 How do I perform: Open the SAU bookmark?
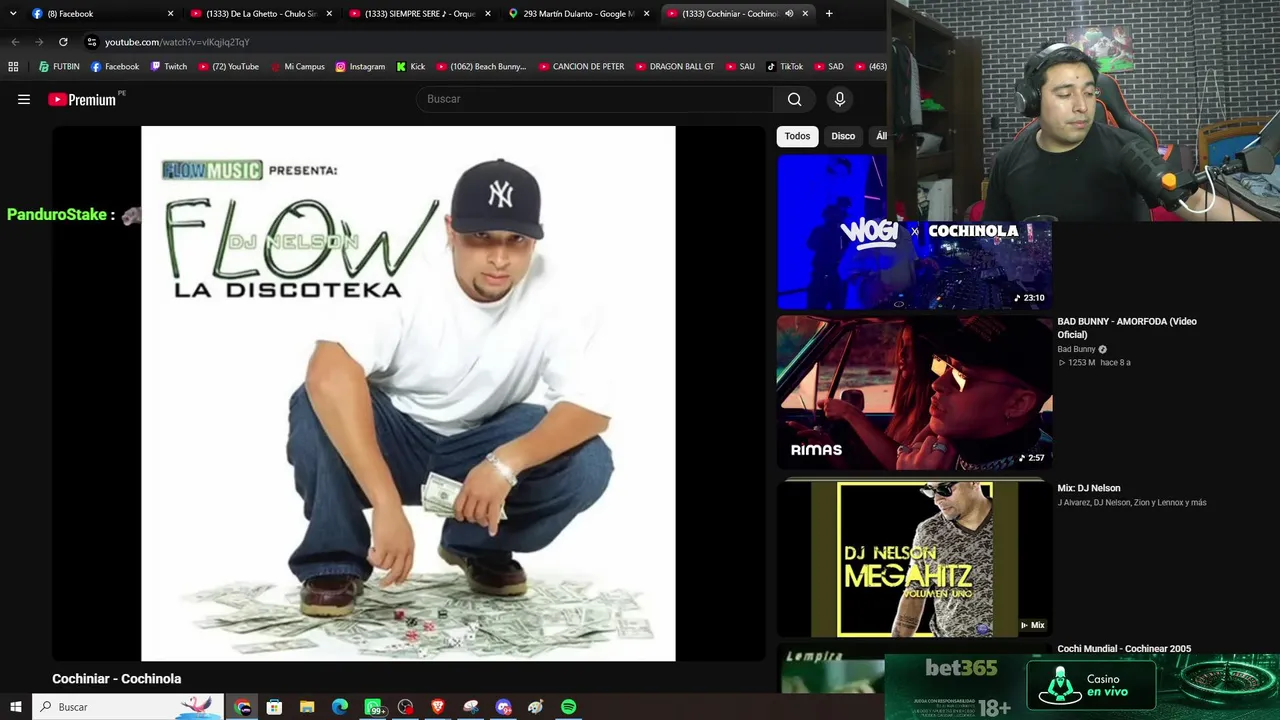tap(739, 67)
